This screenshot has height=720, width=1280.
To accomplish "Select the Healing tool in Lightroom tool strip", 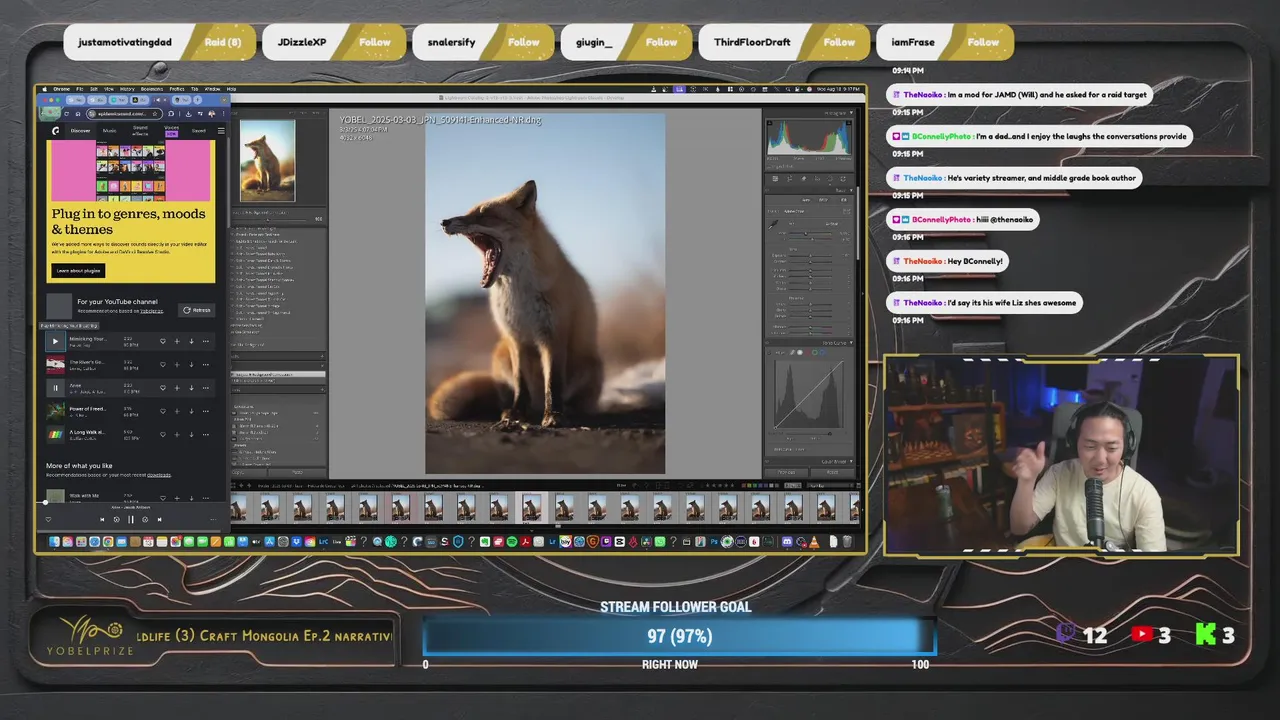I will pos(803,179).
